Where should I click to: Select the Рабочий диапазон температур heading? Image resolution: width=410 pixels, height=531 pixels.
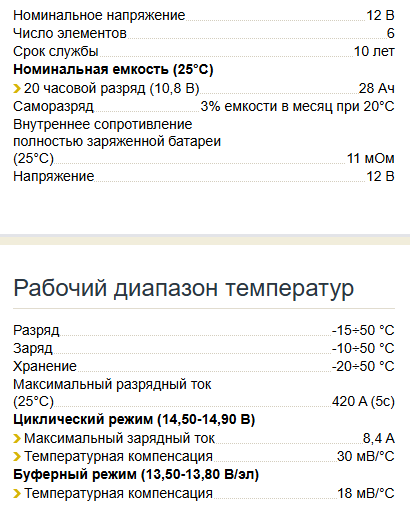[x=184, y=289]
